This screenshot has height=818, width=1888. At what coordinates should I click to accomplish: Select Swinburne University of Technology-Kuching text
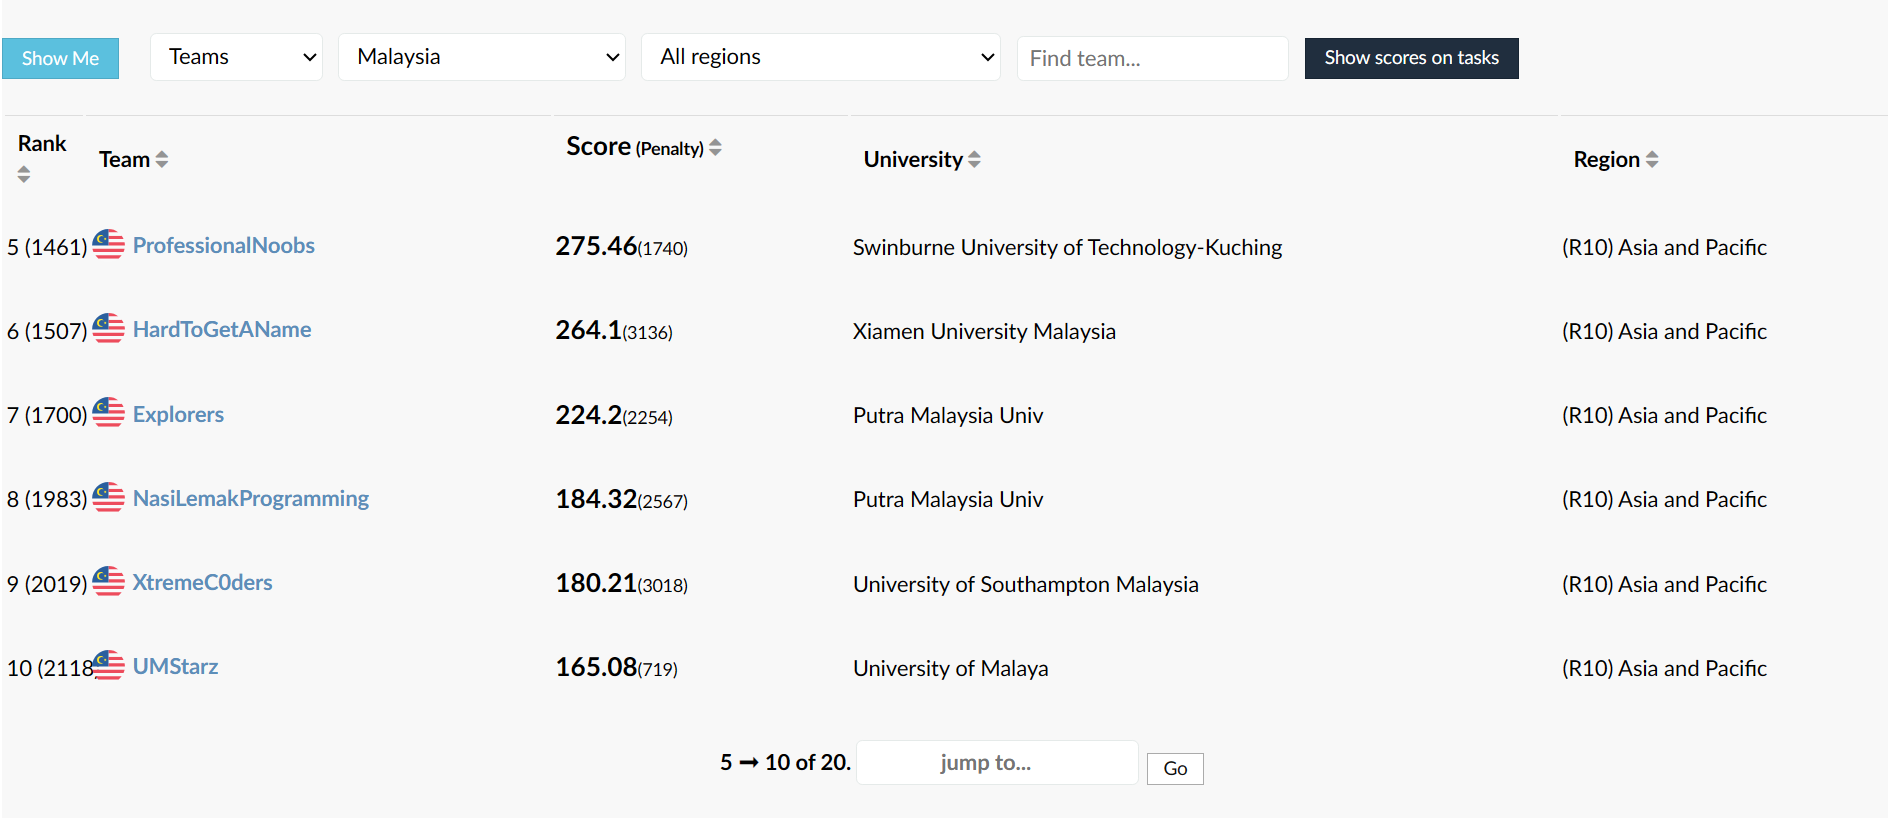[1067, 247]
